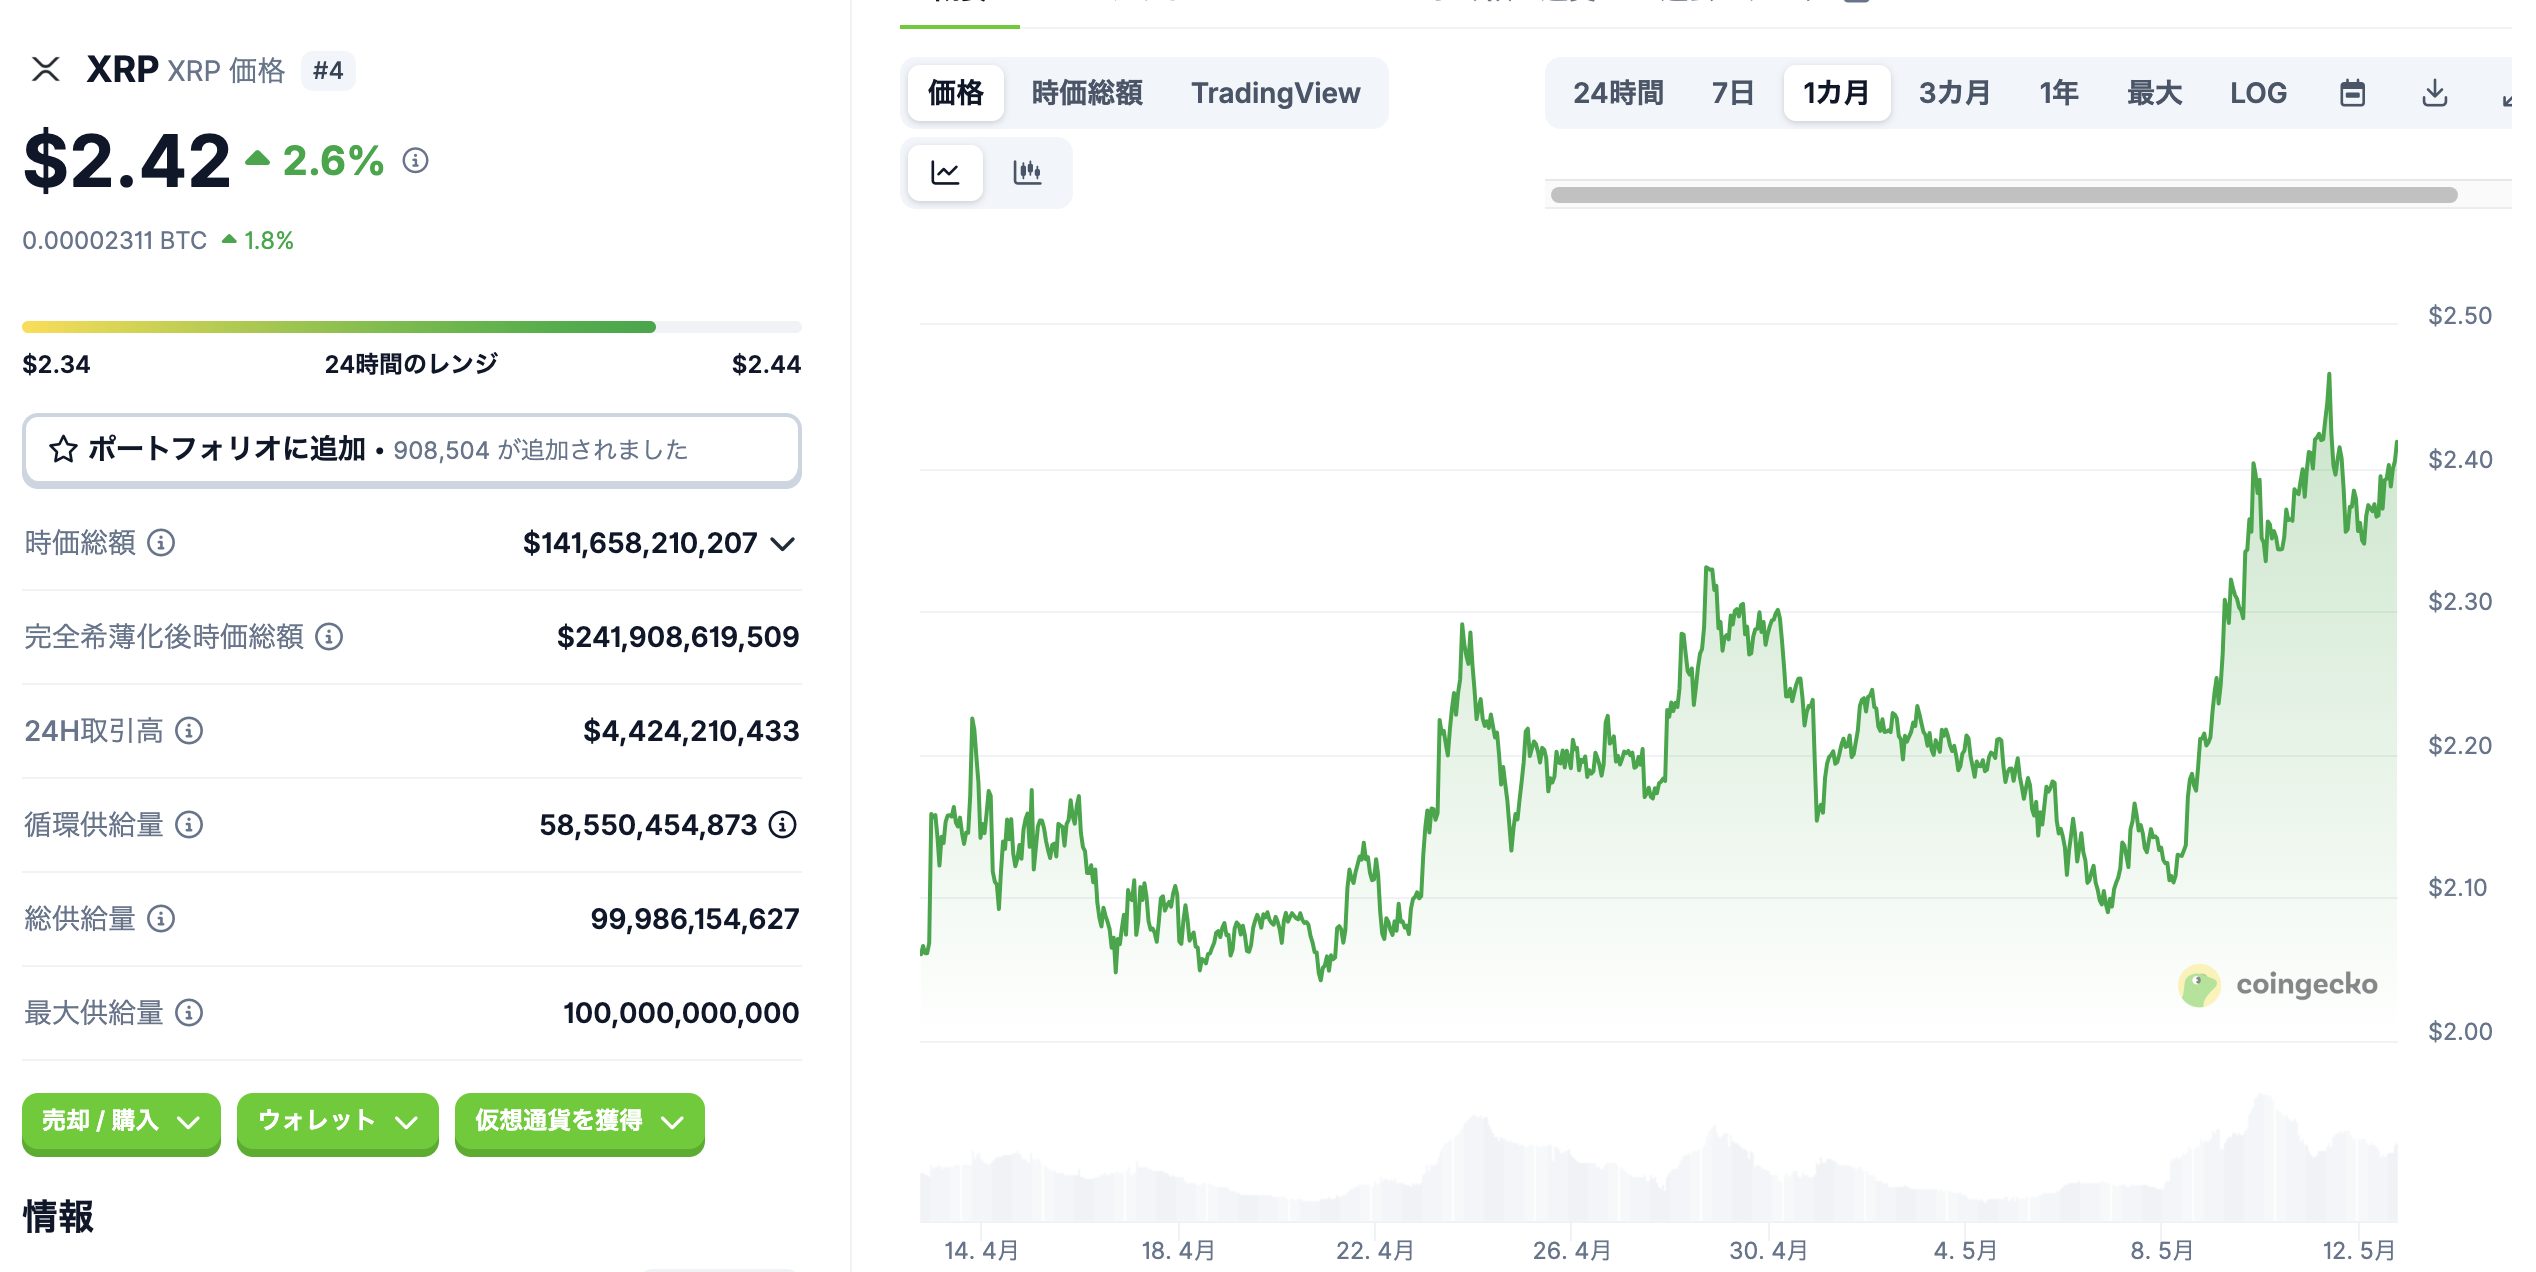Click the info icon next to 時価総額
Screen dimensions: 2536x1272
click(161, 543)
